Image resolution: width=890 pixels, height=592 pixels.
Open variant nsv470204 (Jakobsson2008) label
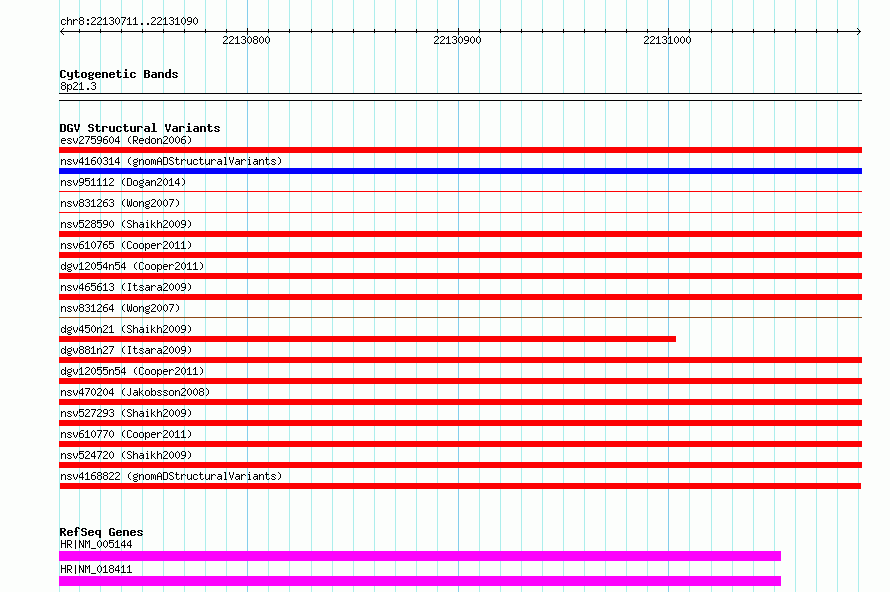tap(135, 392)
